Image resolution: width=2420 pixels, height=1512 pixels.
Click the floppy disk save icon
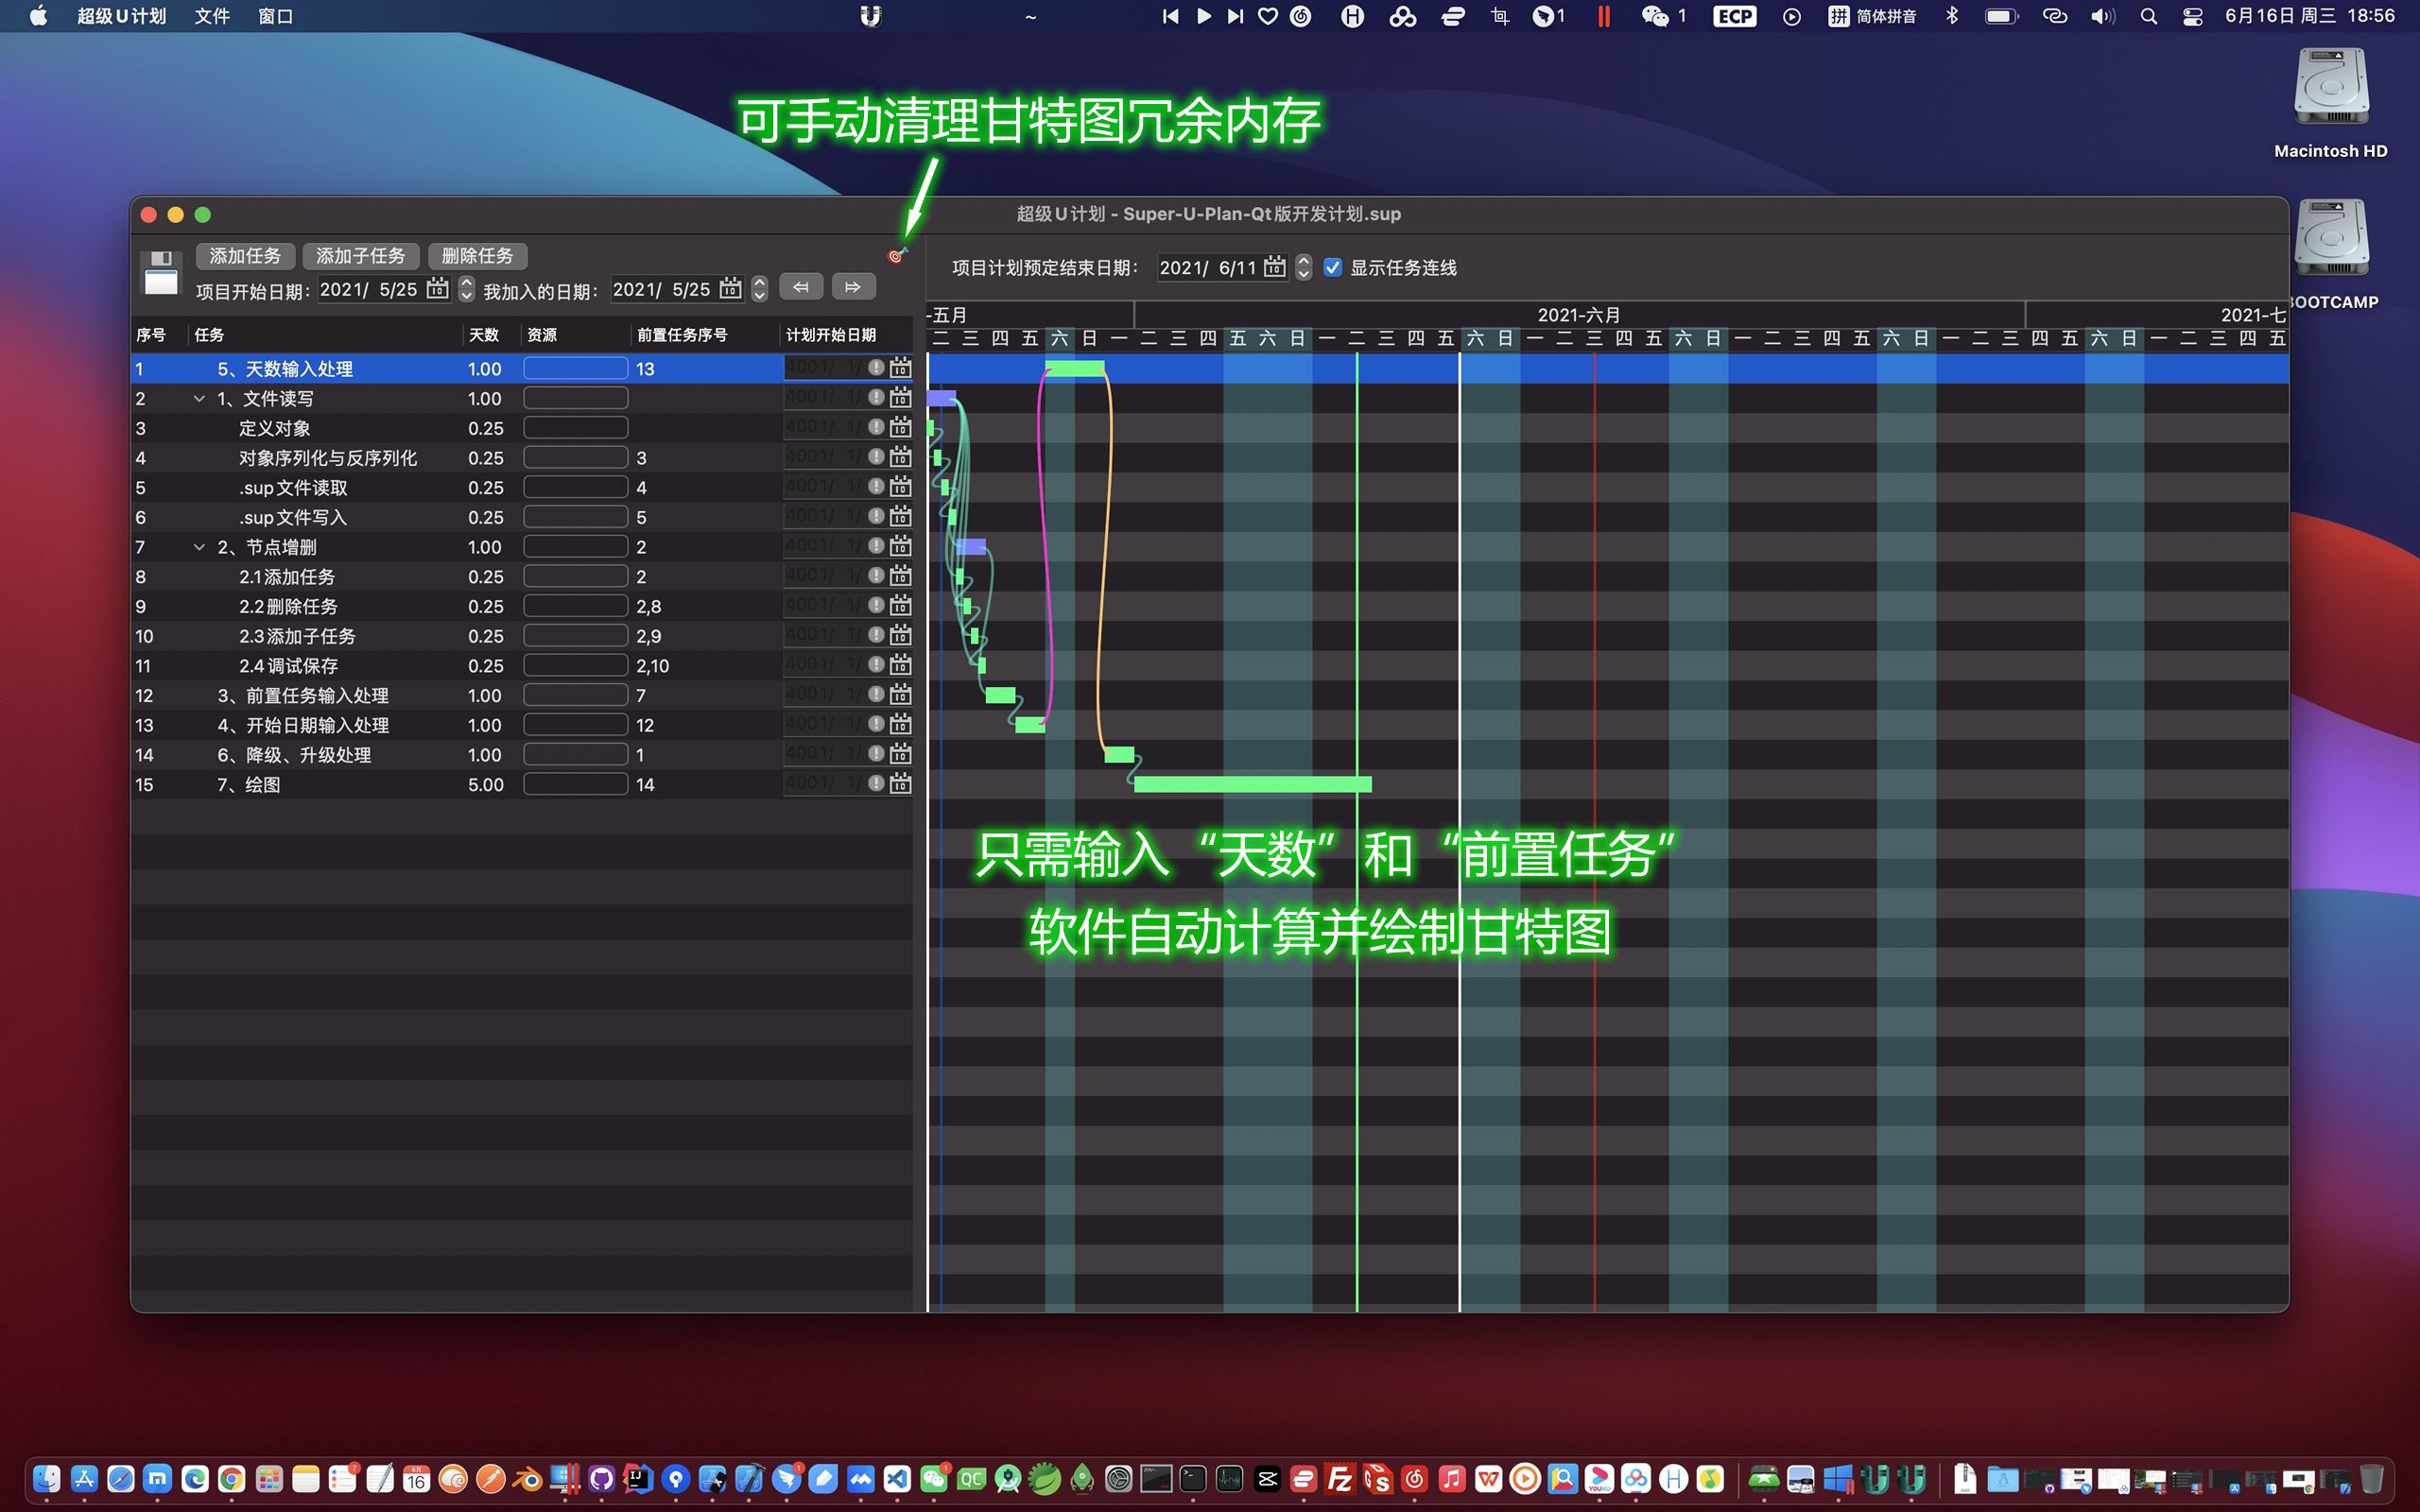[x=161, y=273]
